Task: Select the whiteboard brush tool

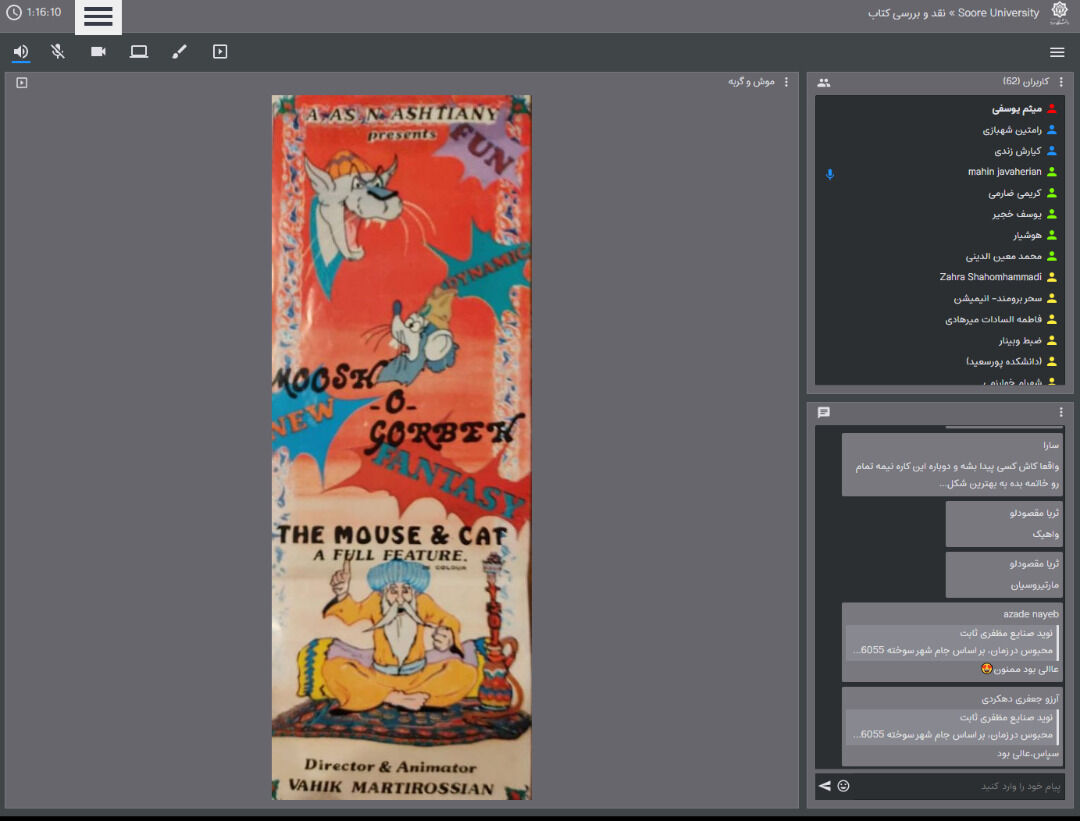Action: [x=180, y=52]
